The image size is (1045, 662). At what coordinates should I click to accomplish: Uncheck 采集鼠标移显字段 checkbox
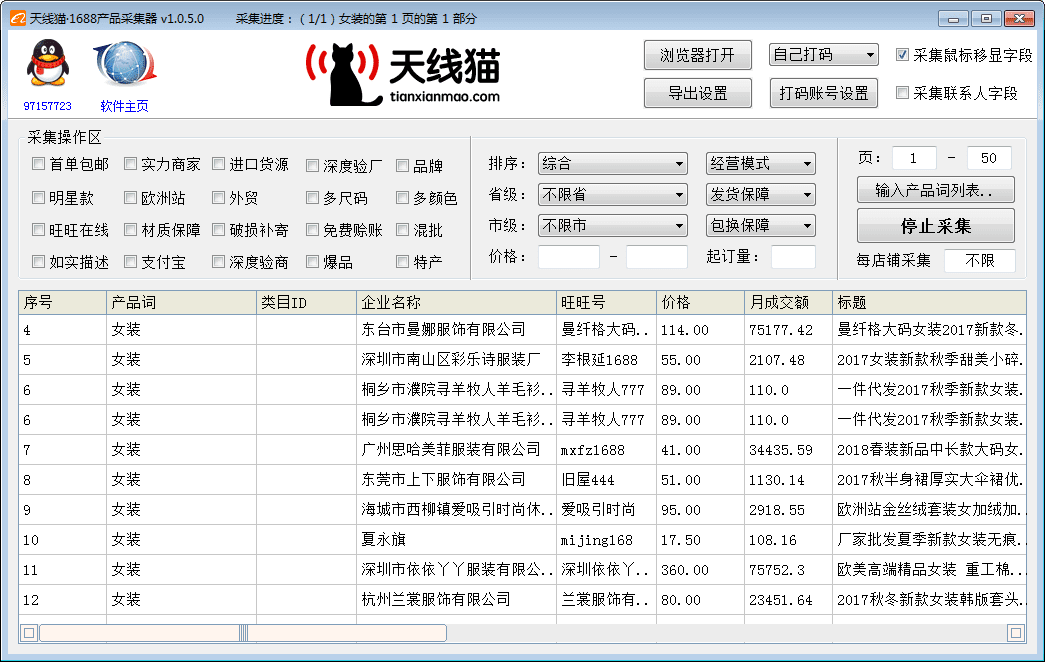(902, 55)
